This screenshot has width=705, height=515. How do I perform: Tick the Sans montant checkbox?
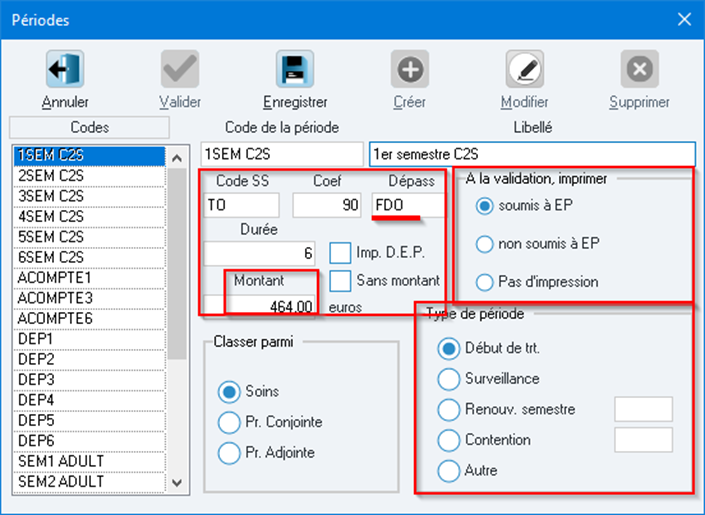pyautogui.click(x=340, y=281)
